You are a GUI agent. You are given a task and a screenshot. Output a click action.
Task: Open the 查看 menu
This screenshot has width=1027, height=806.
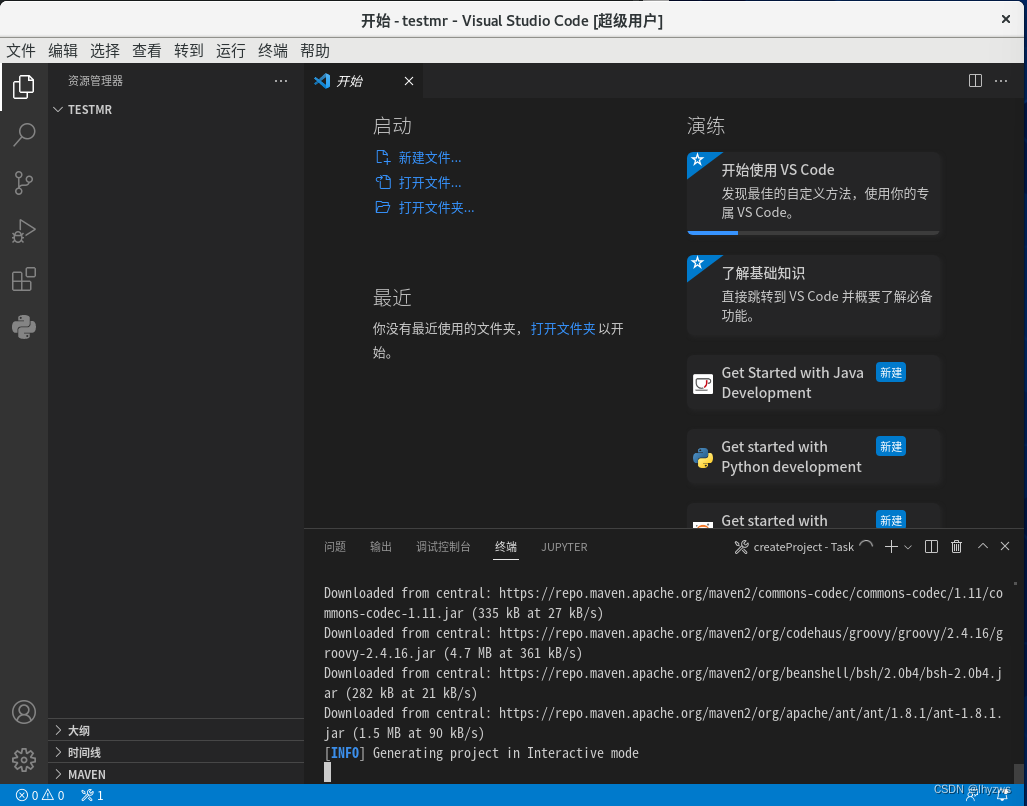tap(147, 50)
